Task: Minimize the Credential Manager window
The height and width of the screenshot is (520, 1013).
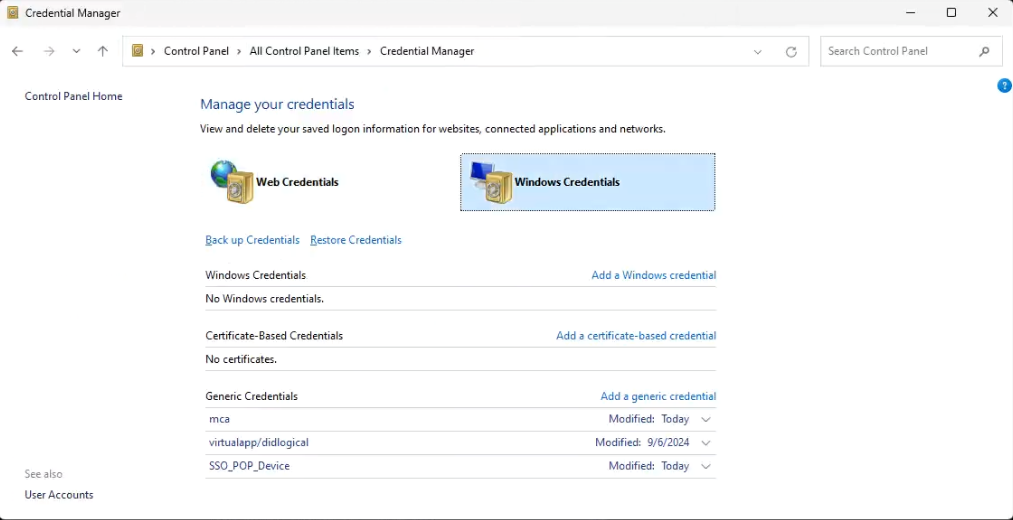Action: [x=910, y=13]
